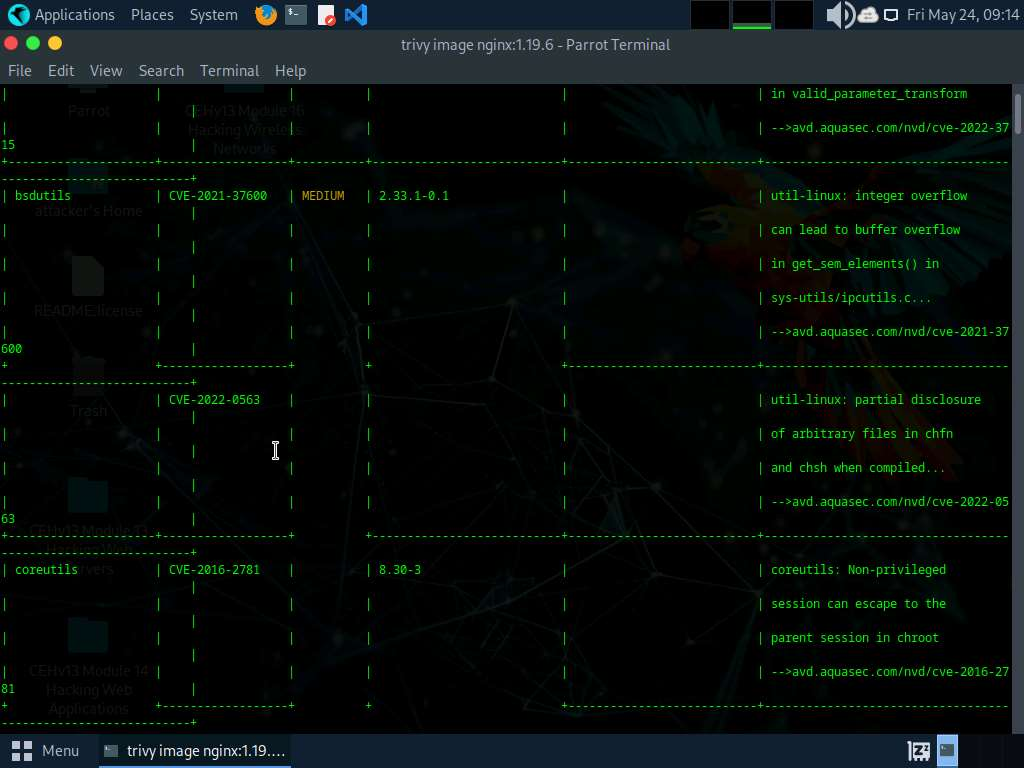Select trivy image nginx taskbar window button
This screenshot has width=1024, height=768.
pyautogui.click(x=196, y=750)
